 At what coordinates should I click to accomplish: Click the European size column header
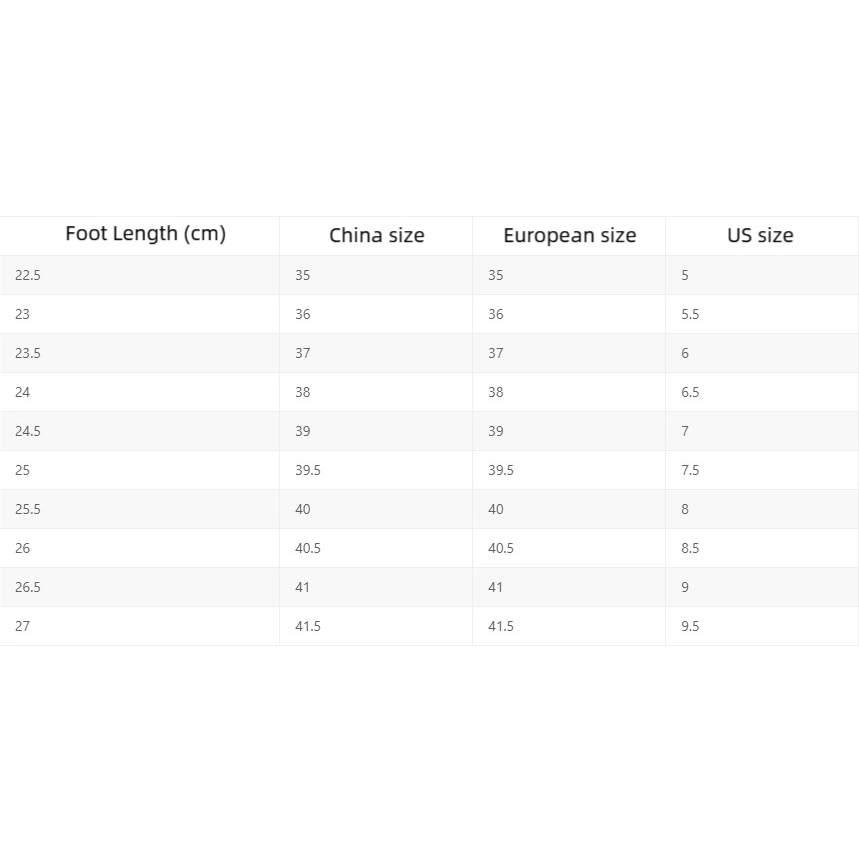[x=569, y=236]
